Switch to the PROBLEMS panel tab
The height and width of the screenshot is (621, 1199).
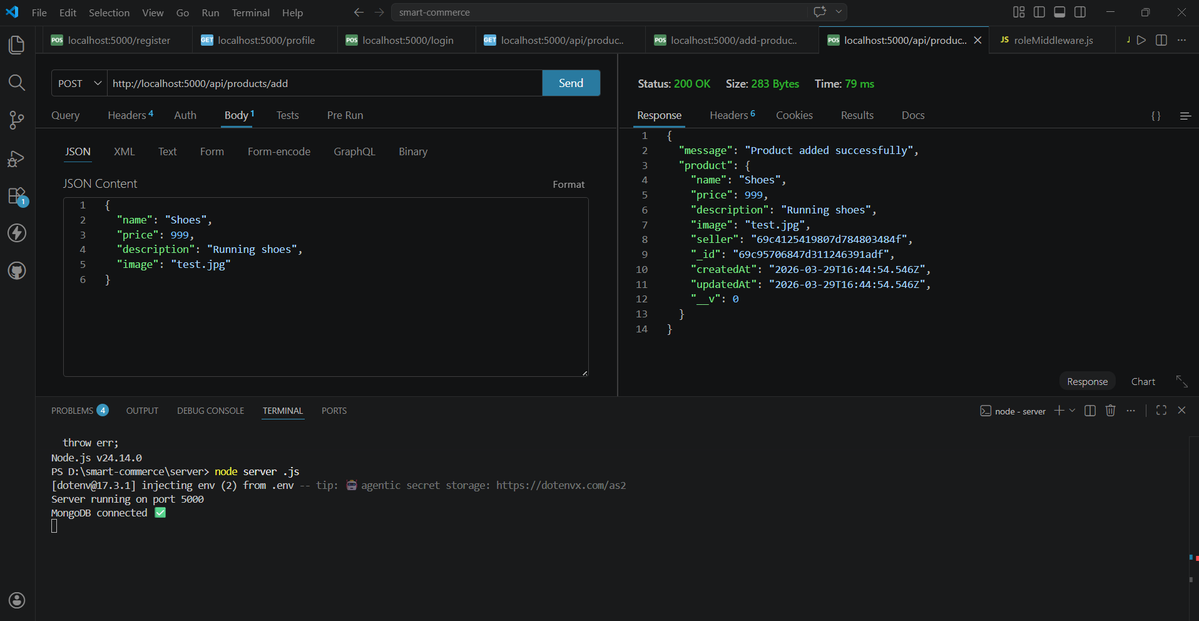click(x=80, y=411)
